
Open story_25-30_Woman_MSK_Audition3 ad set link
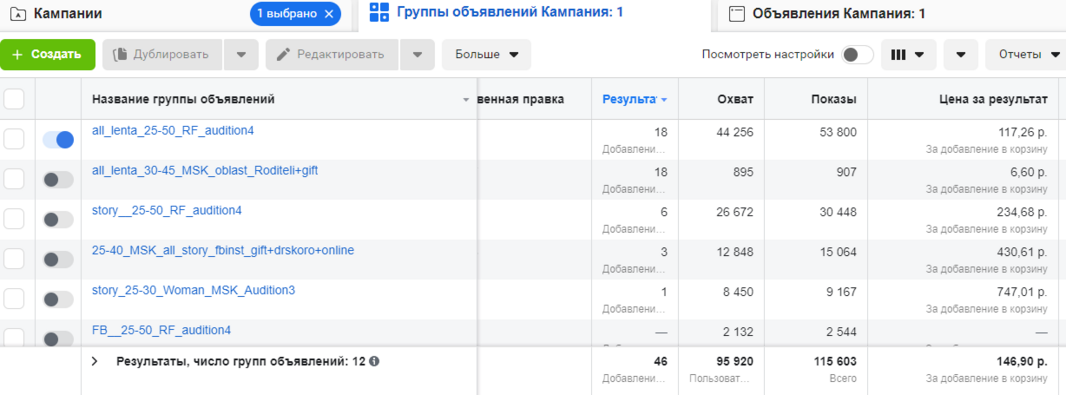click(193, 290)
